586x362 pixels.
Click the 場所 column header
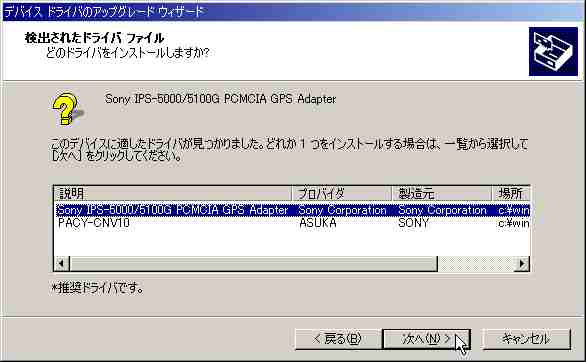[x=511, y=194]
